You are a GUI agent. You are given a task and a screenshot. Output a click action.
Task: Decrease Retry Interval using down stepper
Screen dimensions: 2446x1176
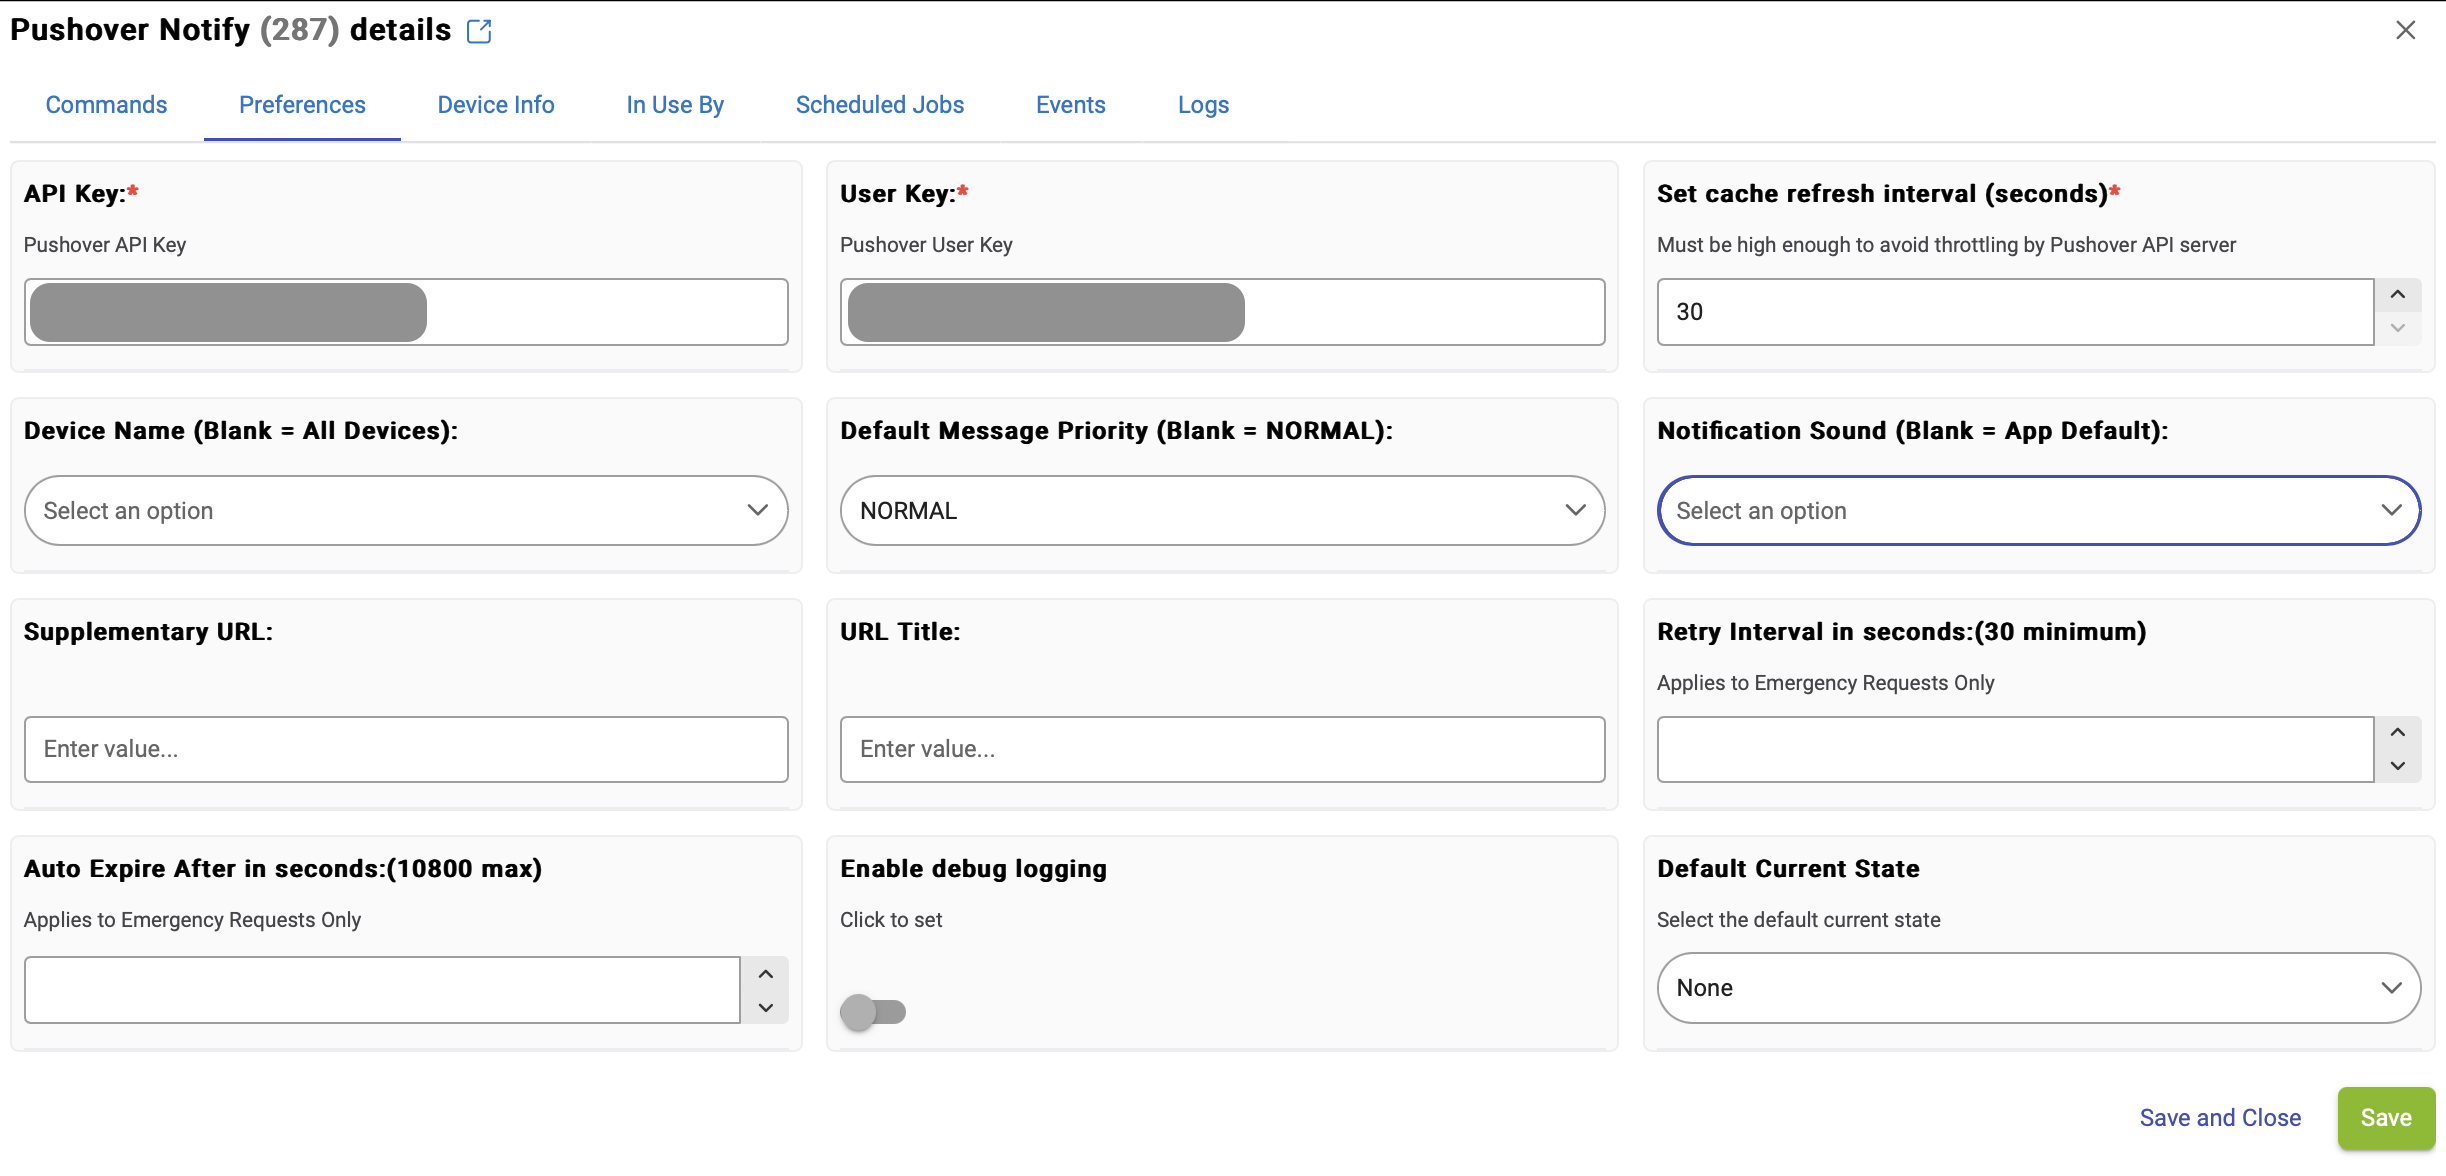click(x=2397, y=766)
